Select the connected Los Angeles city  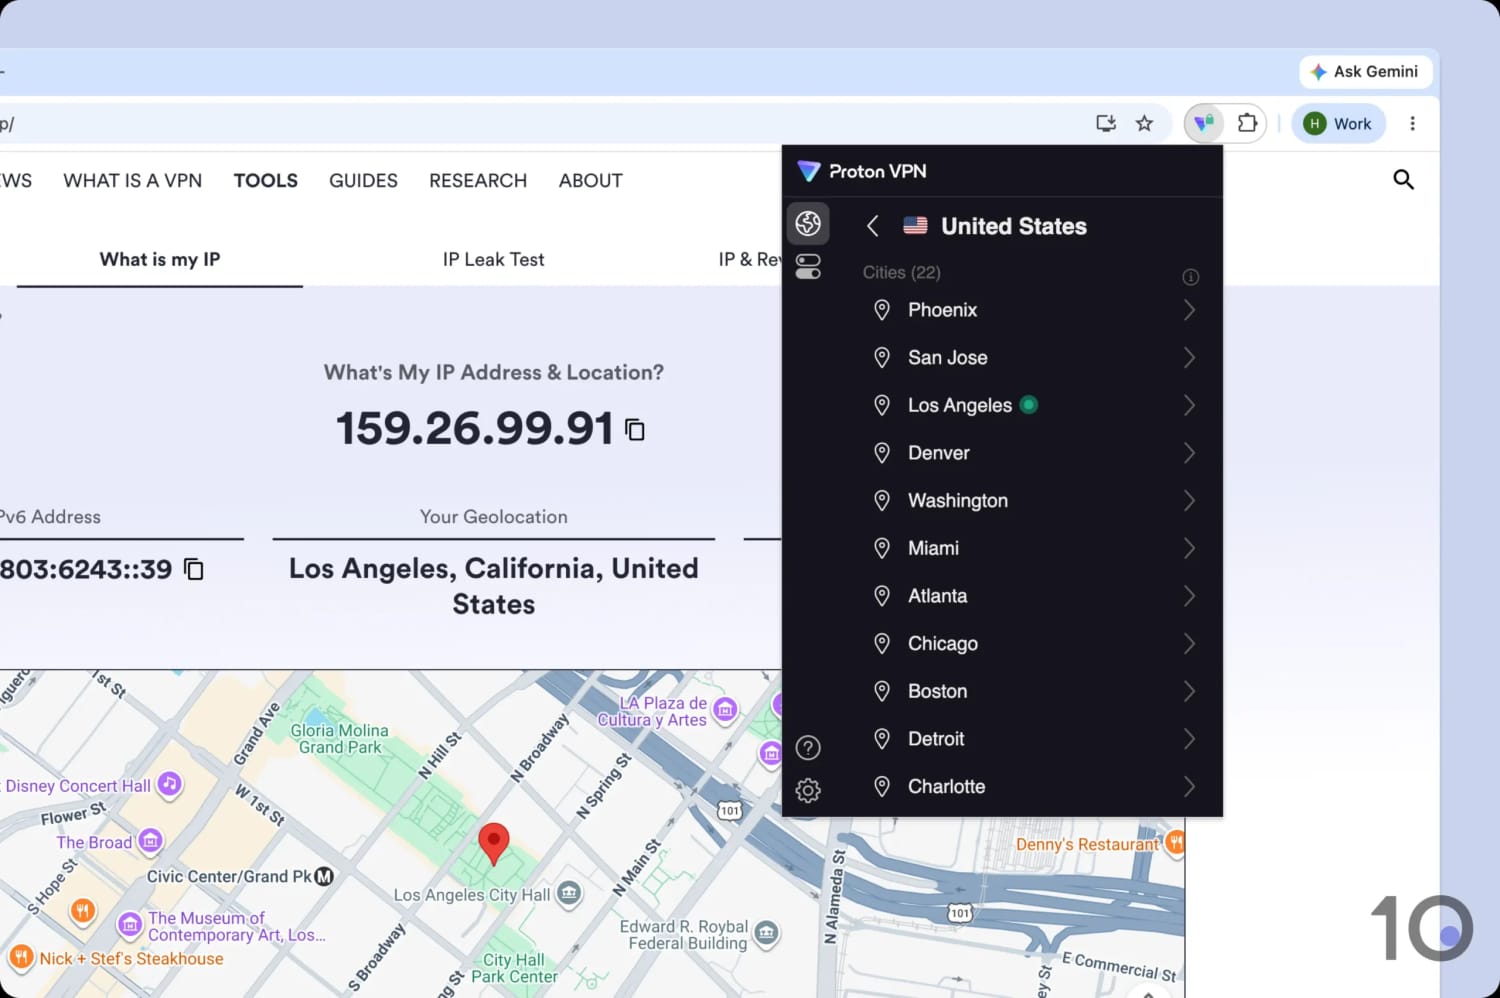959,405
